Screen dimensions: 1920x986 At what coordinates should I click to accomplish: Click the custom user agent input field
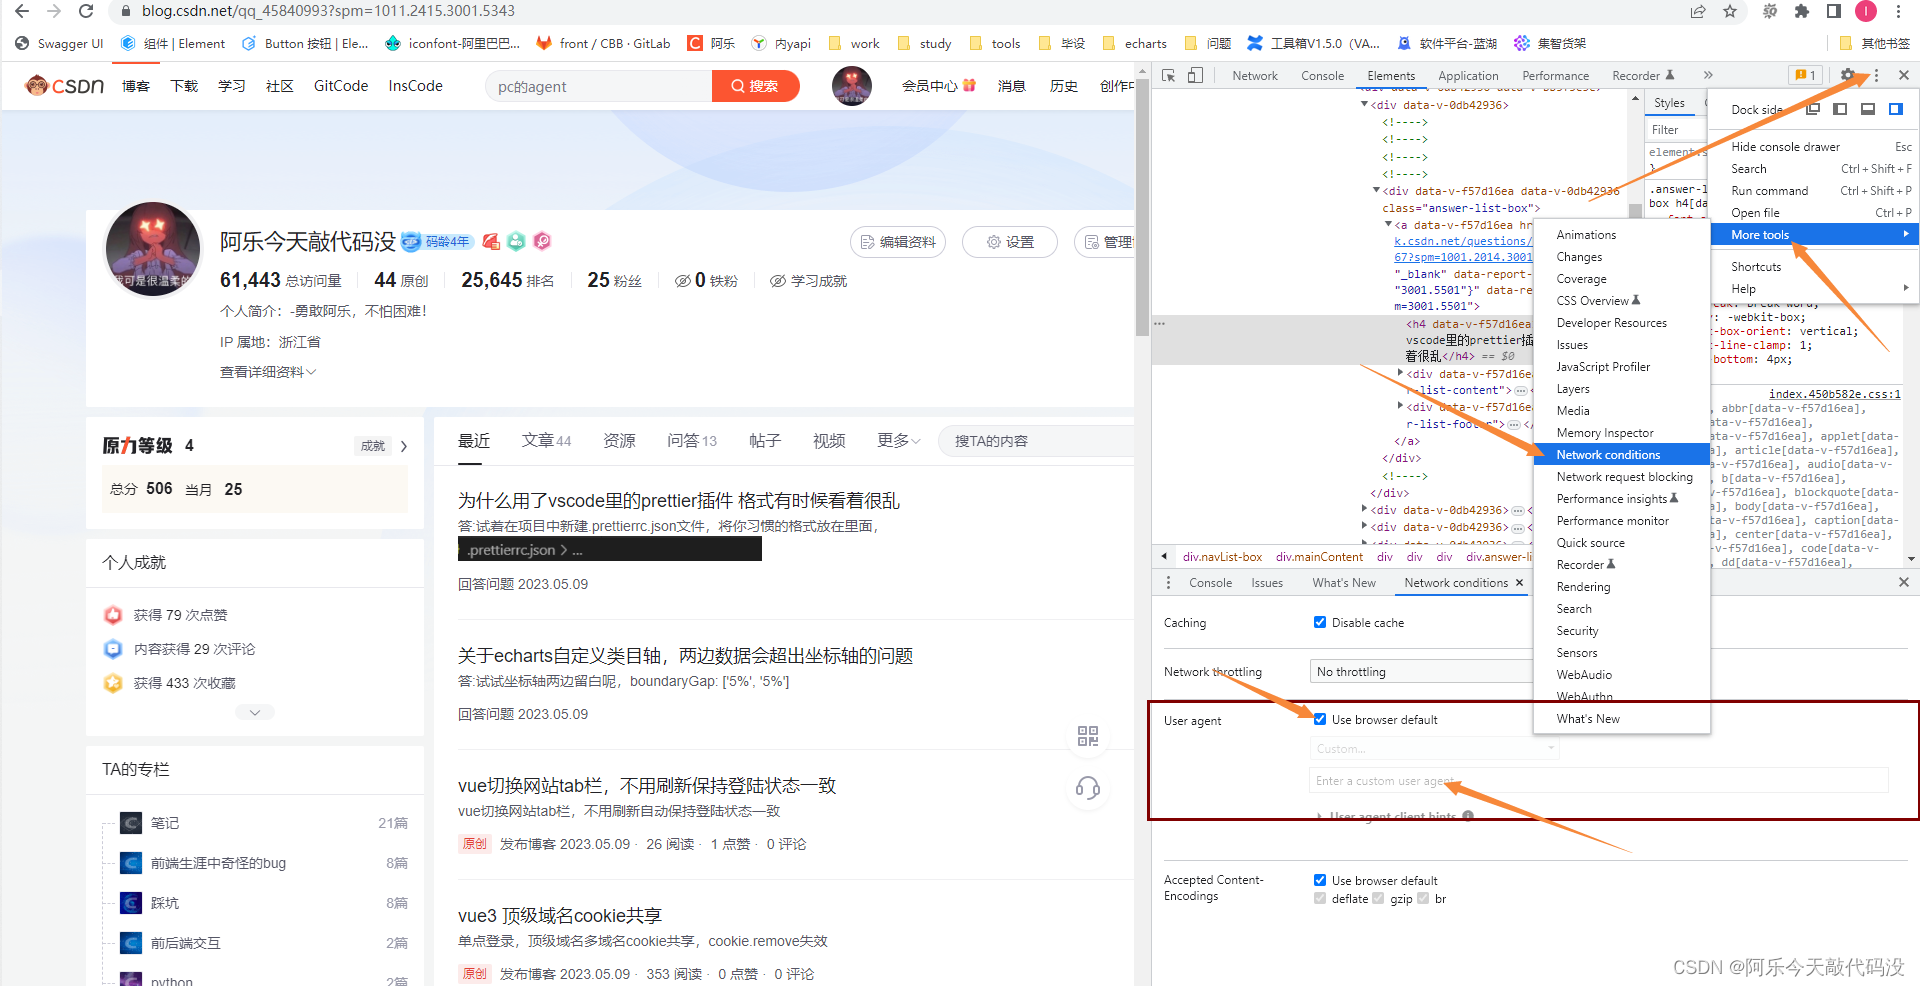tap(1598, 780)
